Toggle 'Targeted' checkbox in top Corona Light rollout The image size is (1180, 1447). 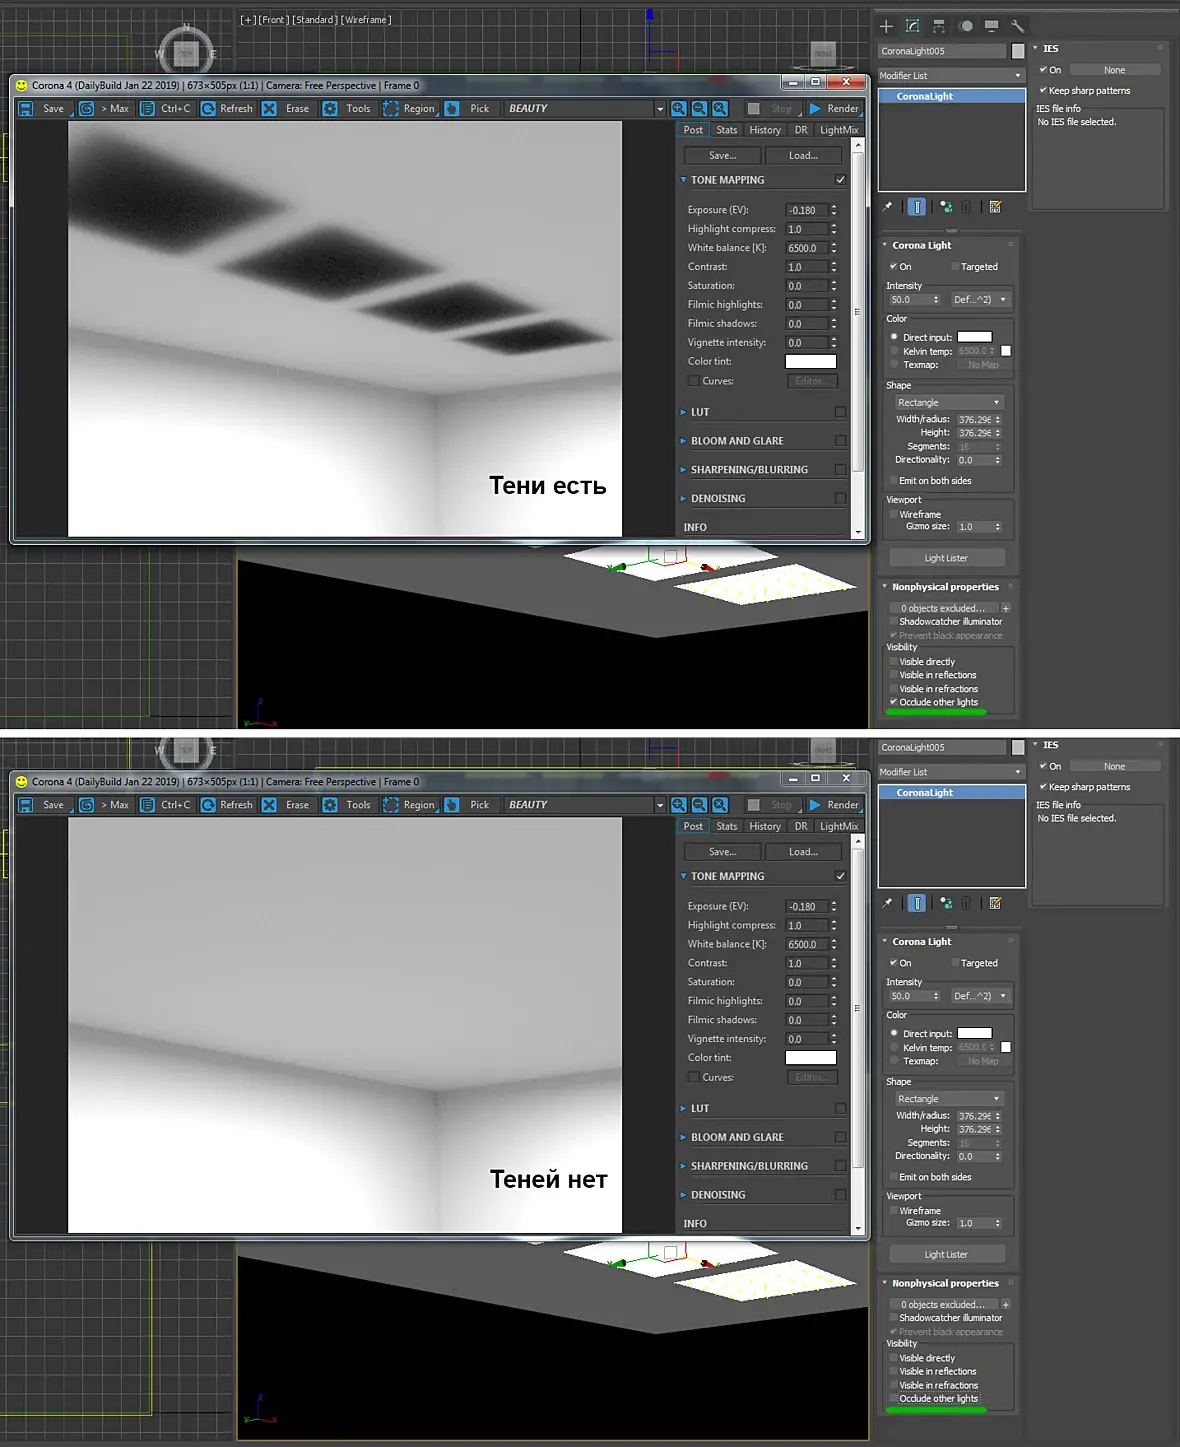pos(955,267)
